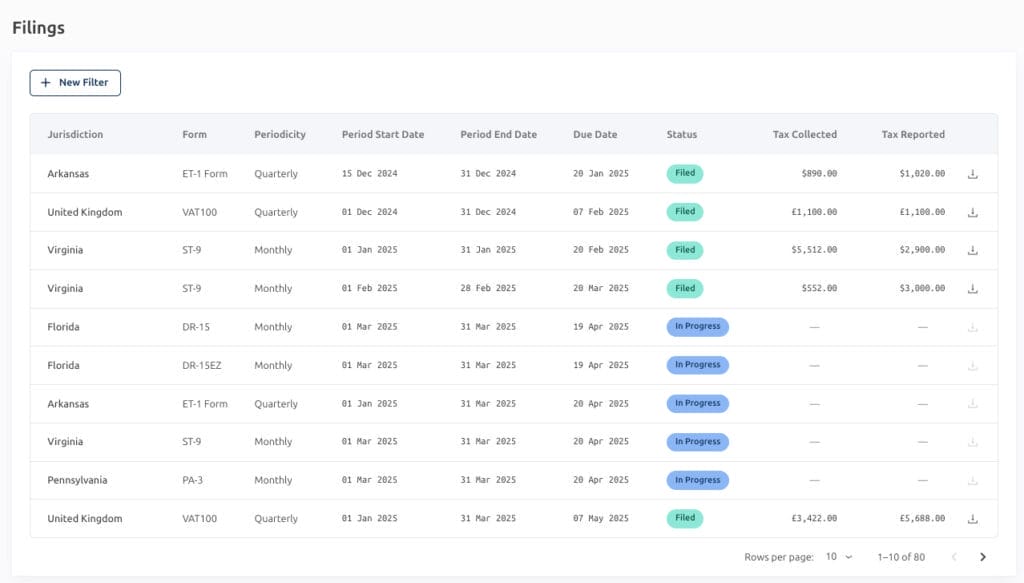This screenshot has height=583, width=1024.
Task: Click In Progress badge for Florida DR-15EZ
Action: coord(697,365)
